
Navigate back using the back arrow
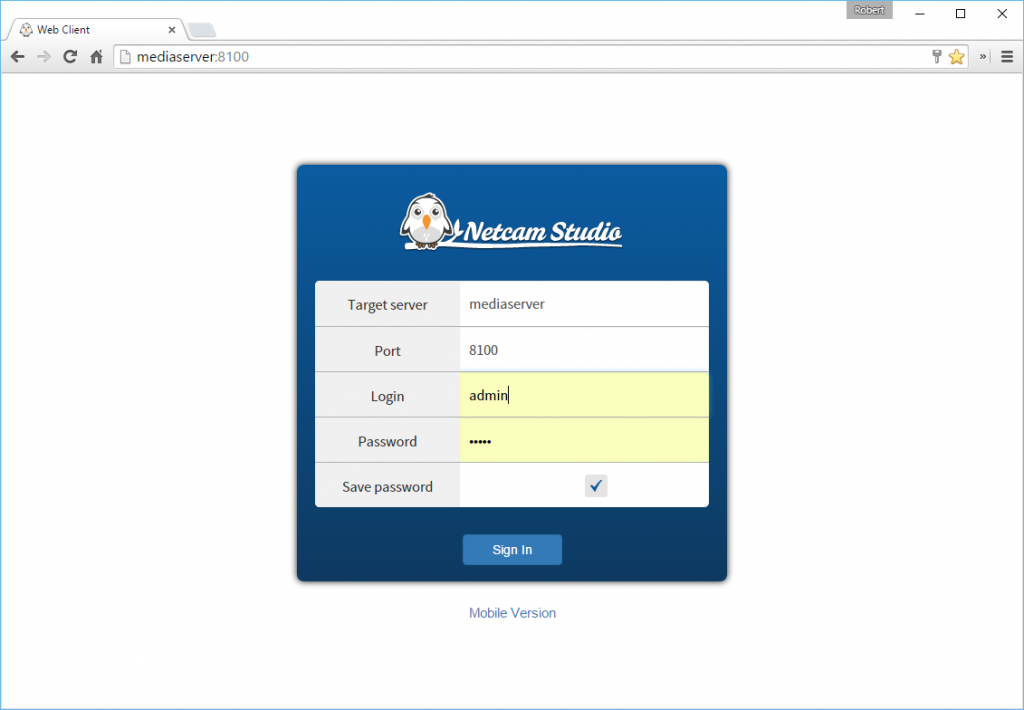[17, 56]
